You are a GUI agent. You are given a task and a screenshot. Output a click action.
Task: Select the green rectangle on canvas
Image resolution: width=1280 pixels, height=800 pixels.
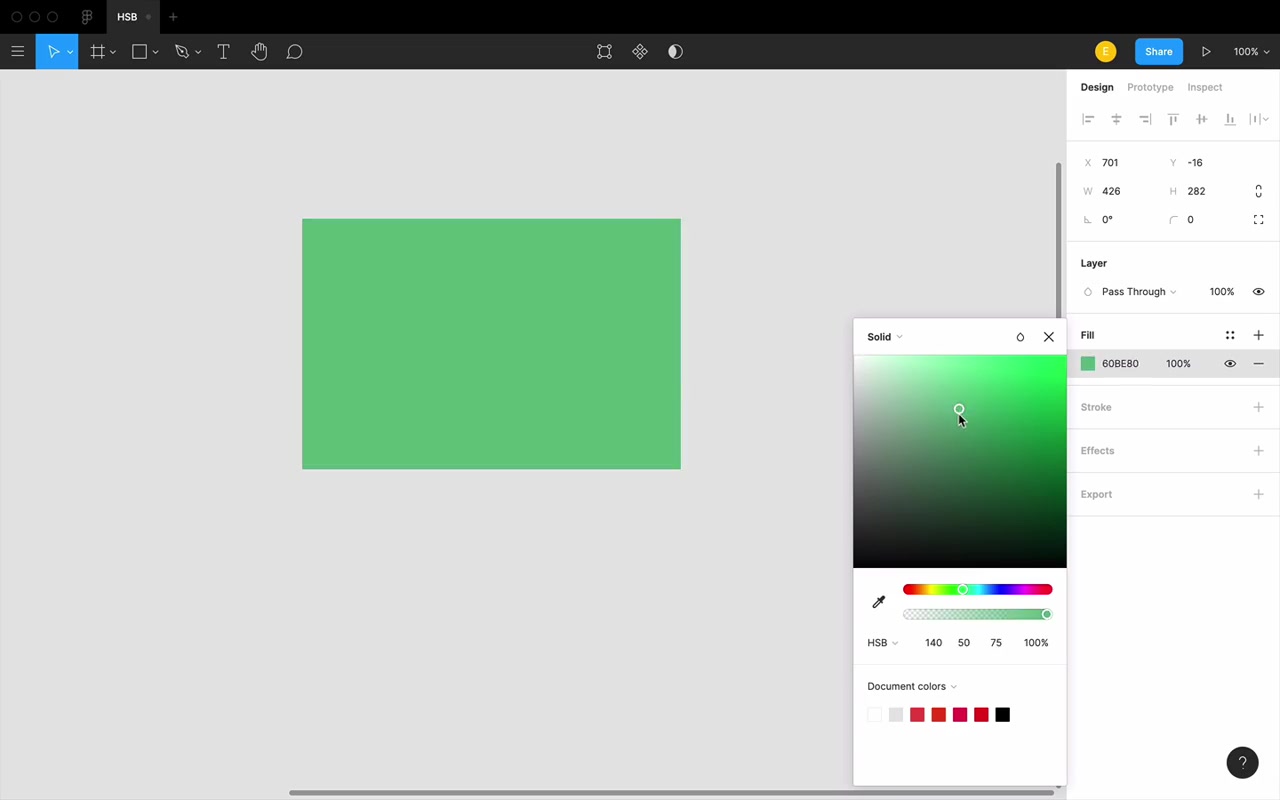[x=491, y=344]
